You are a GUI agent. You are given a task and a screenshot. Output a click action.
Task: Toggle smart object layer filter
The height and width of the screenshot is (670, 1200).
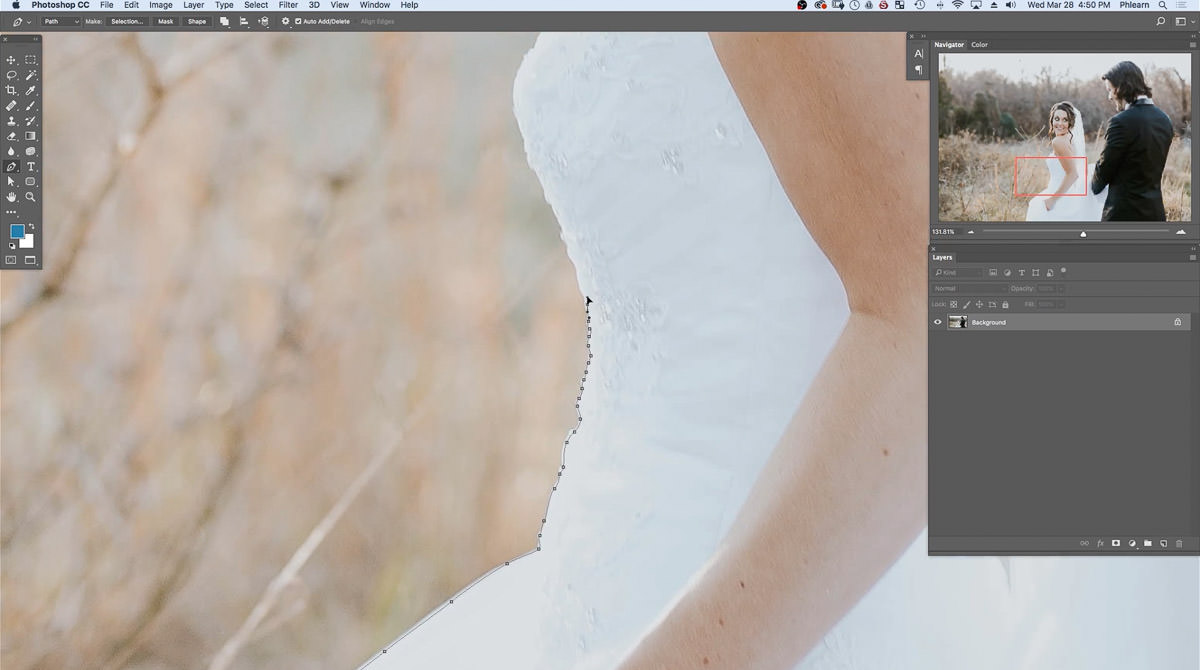pos(1050,272)
